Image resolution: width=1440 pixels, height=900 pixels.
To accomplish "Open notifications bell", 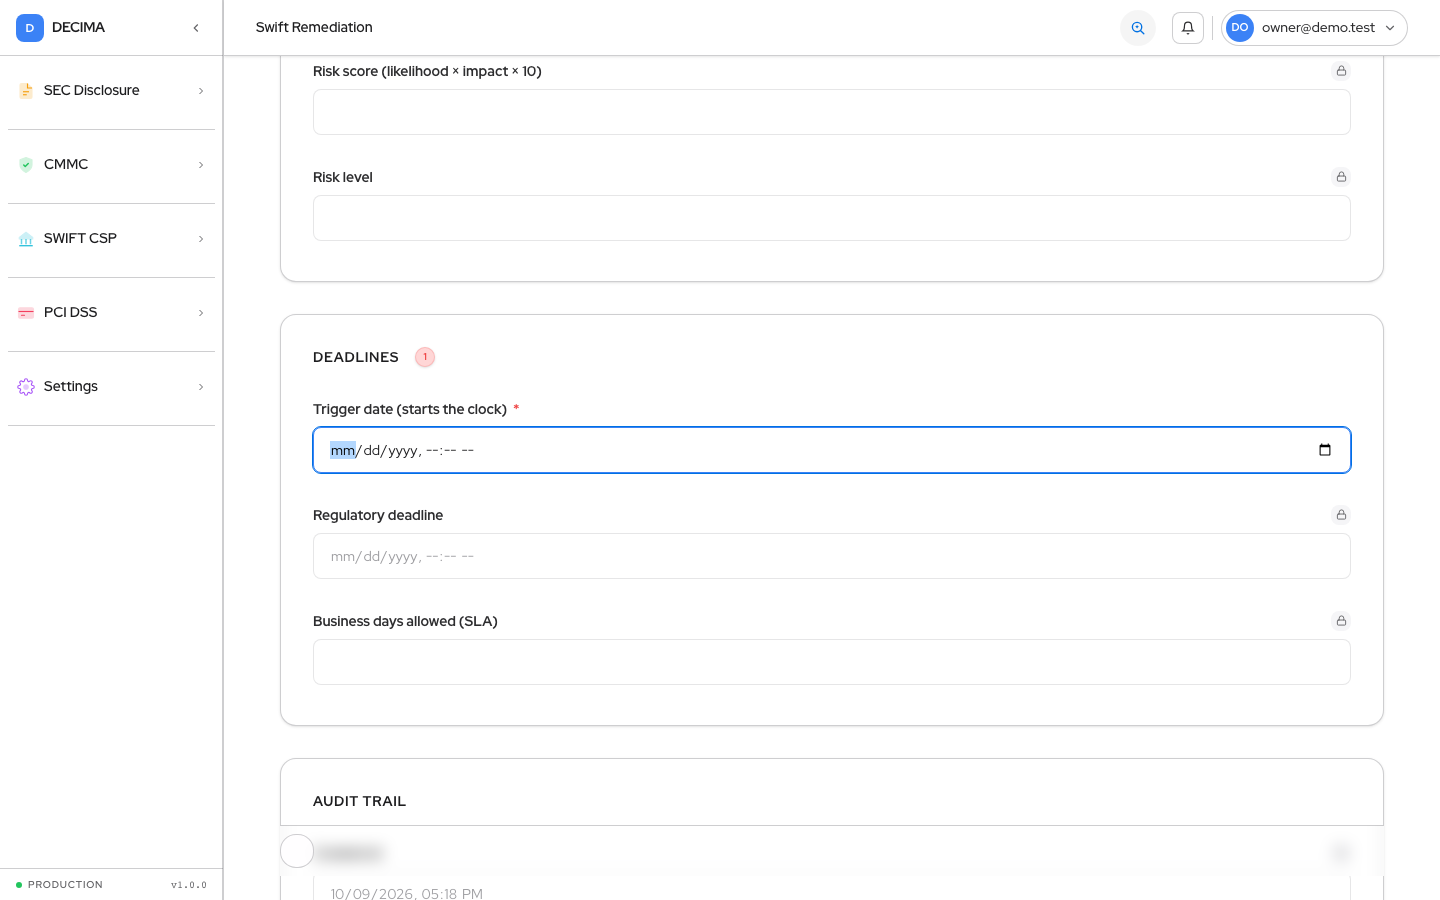I will point(1188,28).
